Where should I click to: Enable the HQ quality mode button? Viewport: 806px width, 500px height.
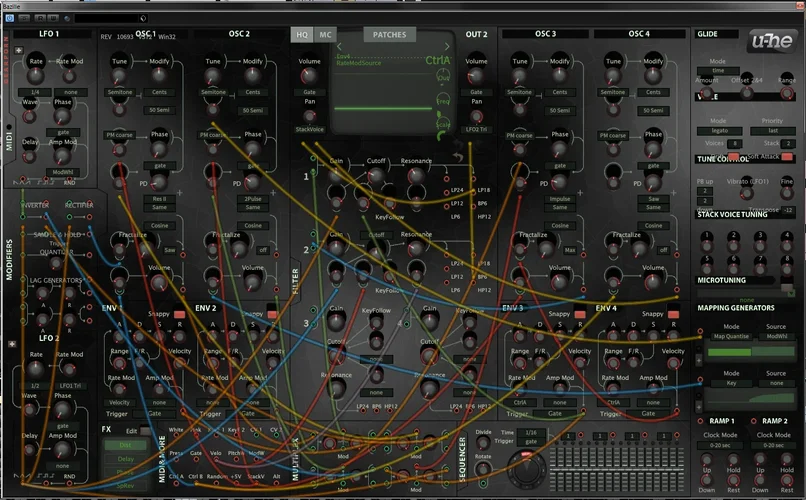pos(301,35)
